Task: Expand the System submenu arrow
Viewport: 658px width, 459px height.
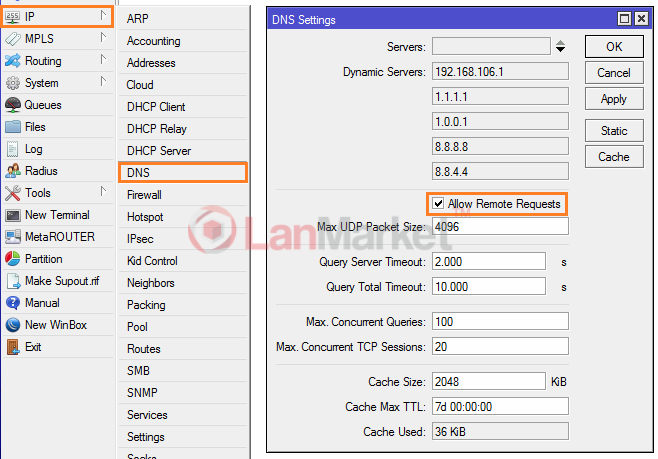Action: [103, 81]
